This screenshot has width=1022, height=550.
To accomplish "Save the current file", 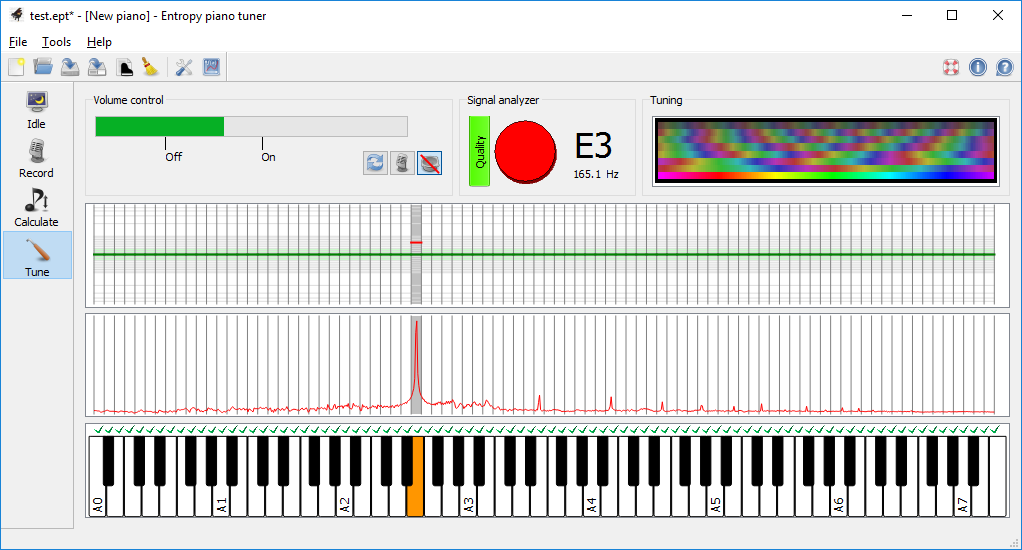I will click(x=70, y=67).
